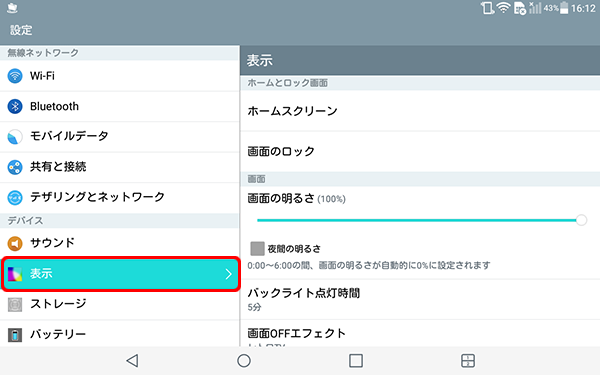
Task: Open バックライト点灯時間 setting
Action: pos(420,300)
